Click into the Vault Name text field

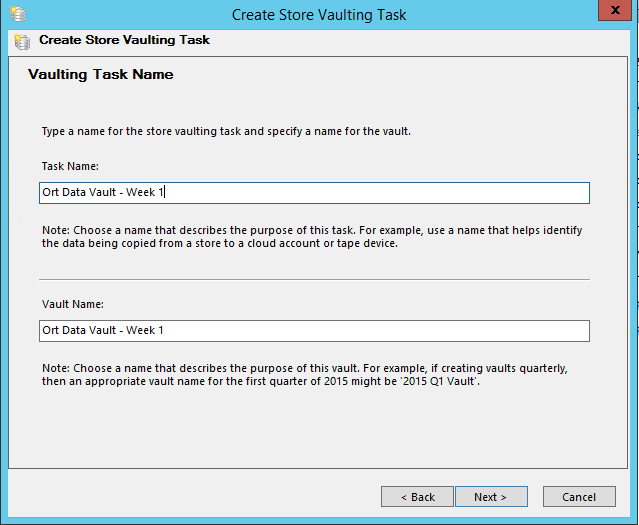tap(314, 331)
